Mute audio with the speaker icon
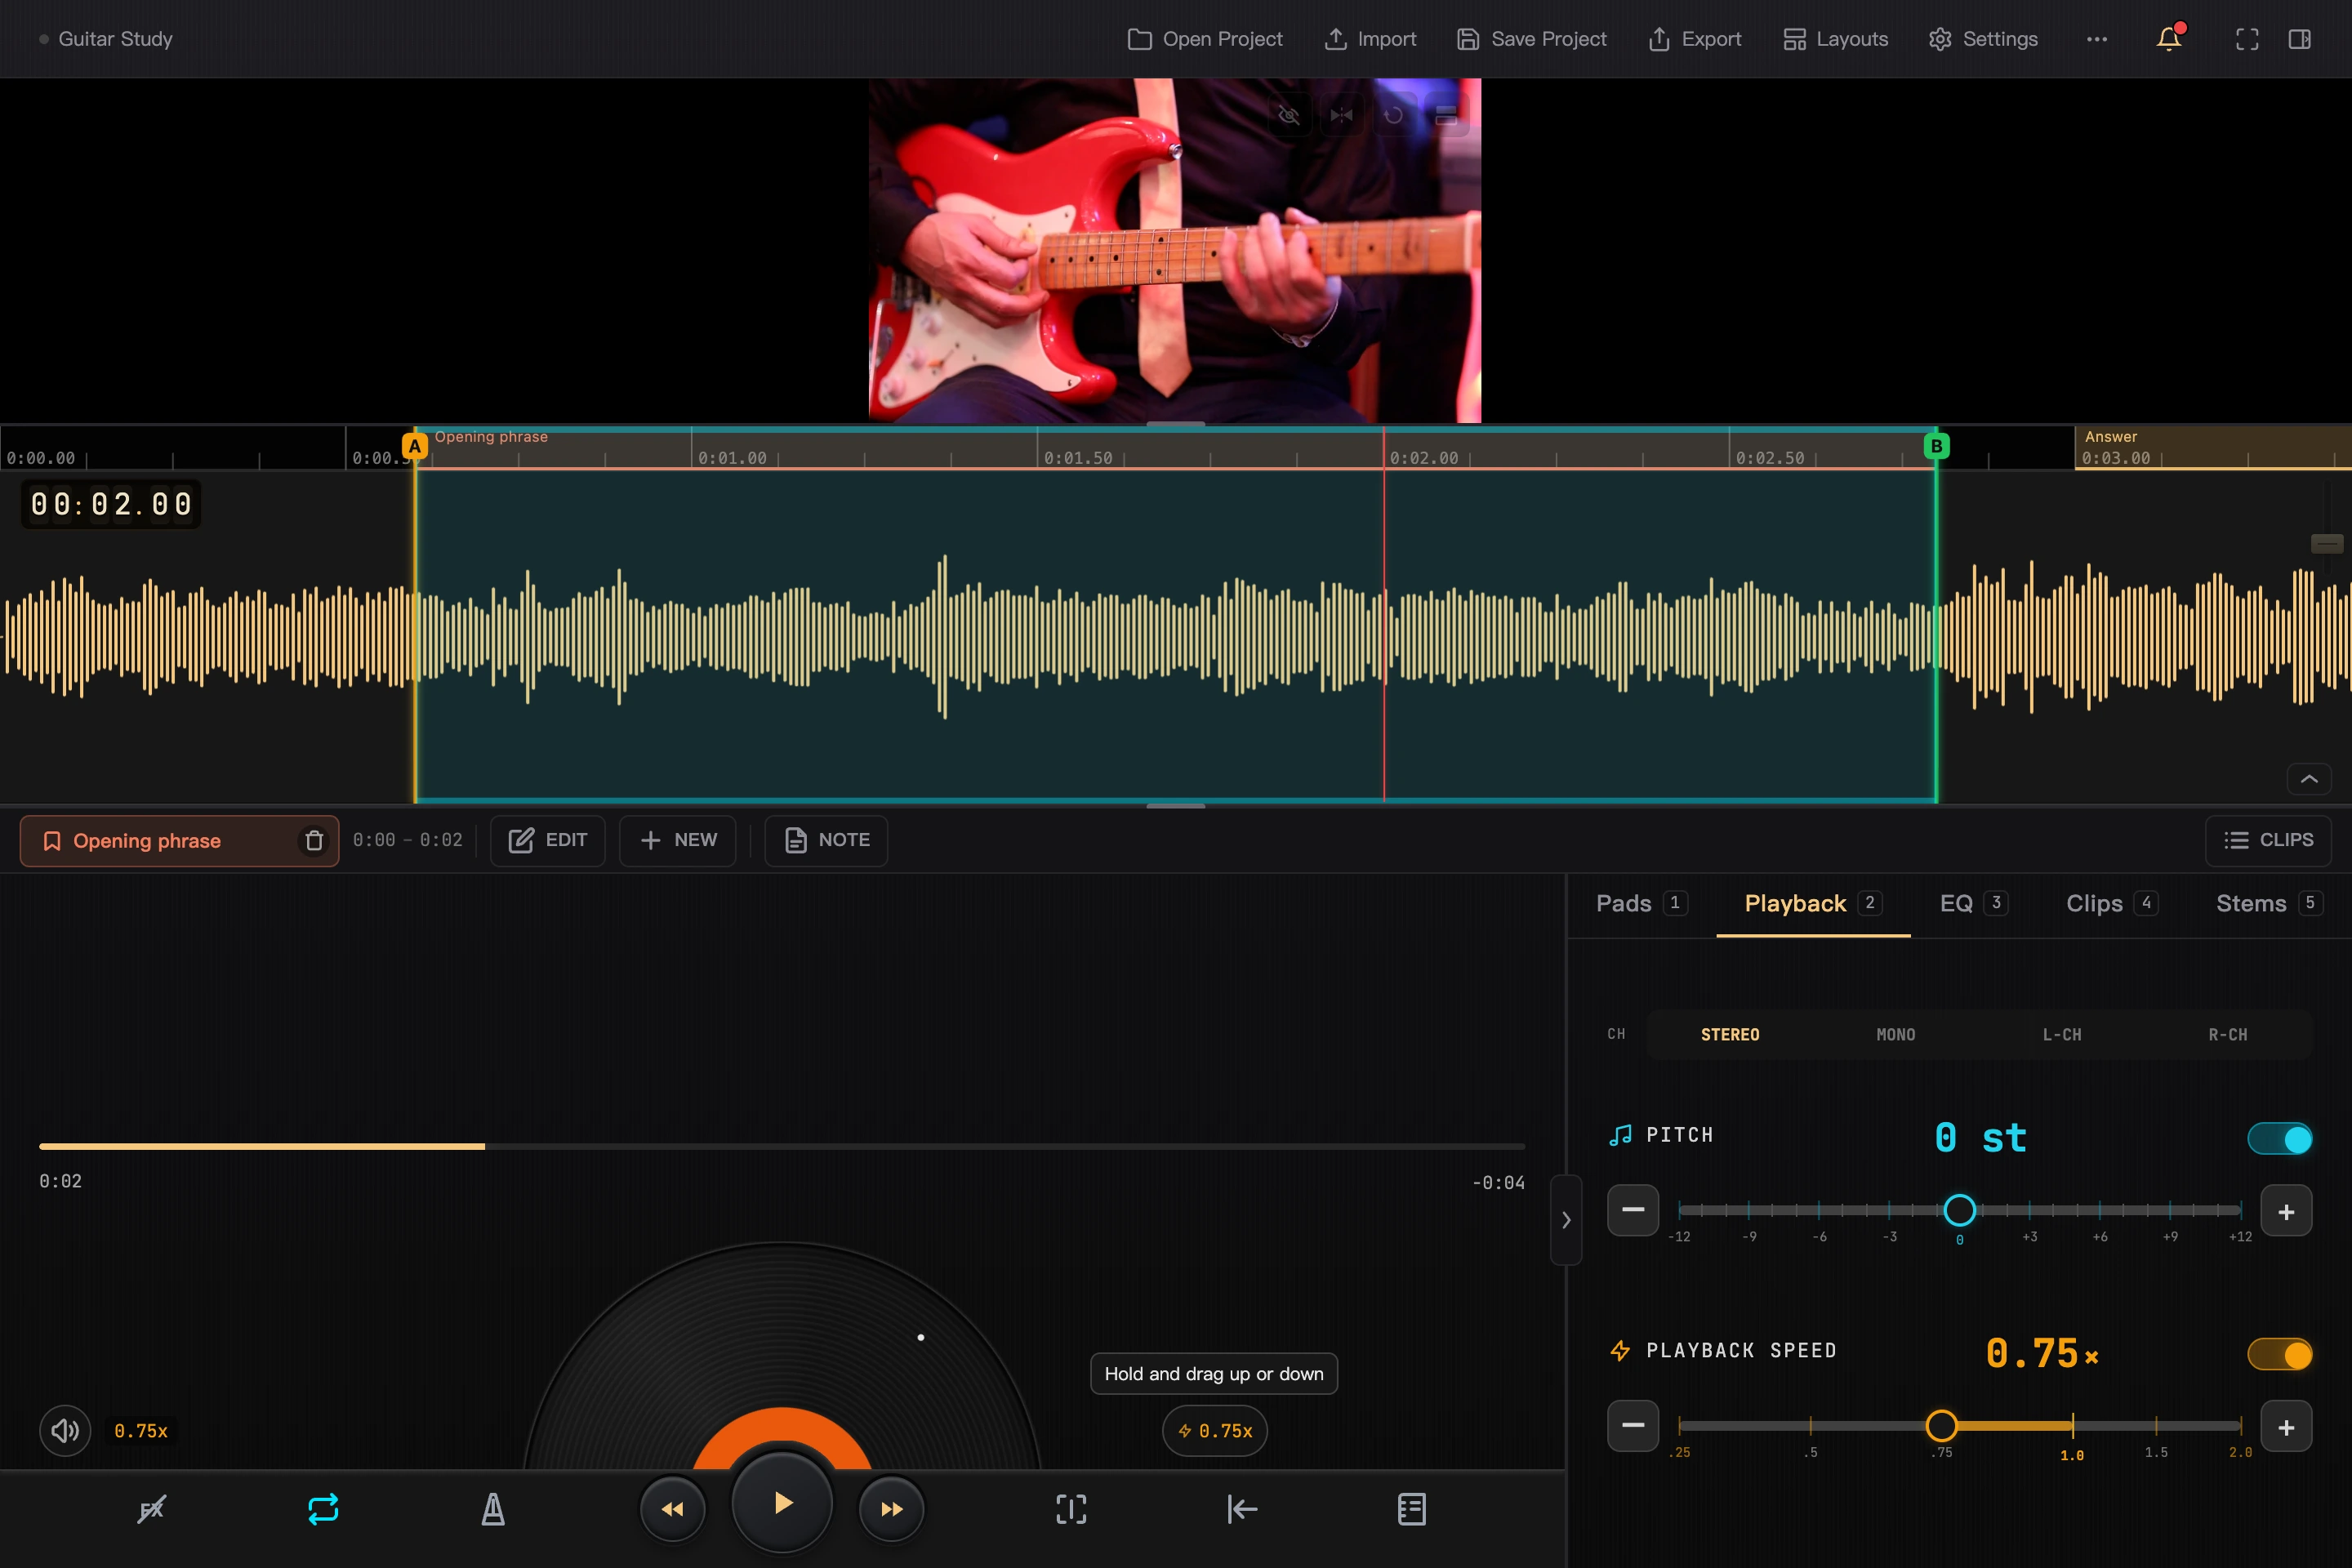The height and width of the screenshot is (1568, 2352). pos(65,1431)
